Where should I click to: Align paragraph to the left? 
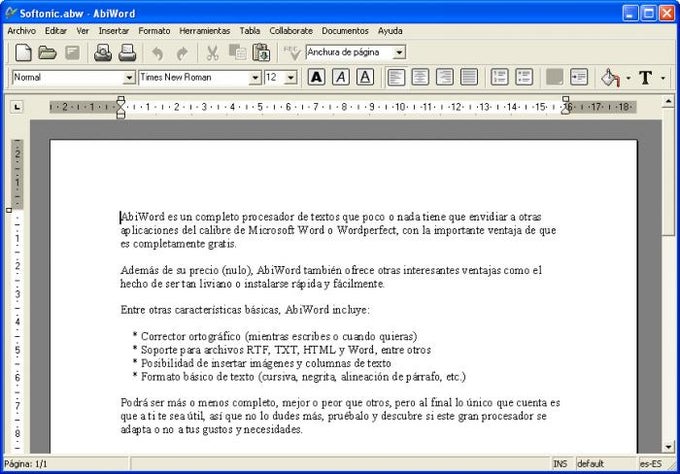(396, 77)
